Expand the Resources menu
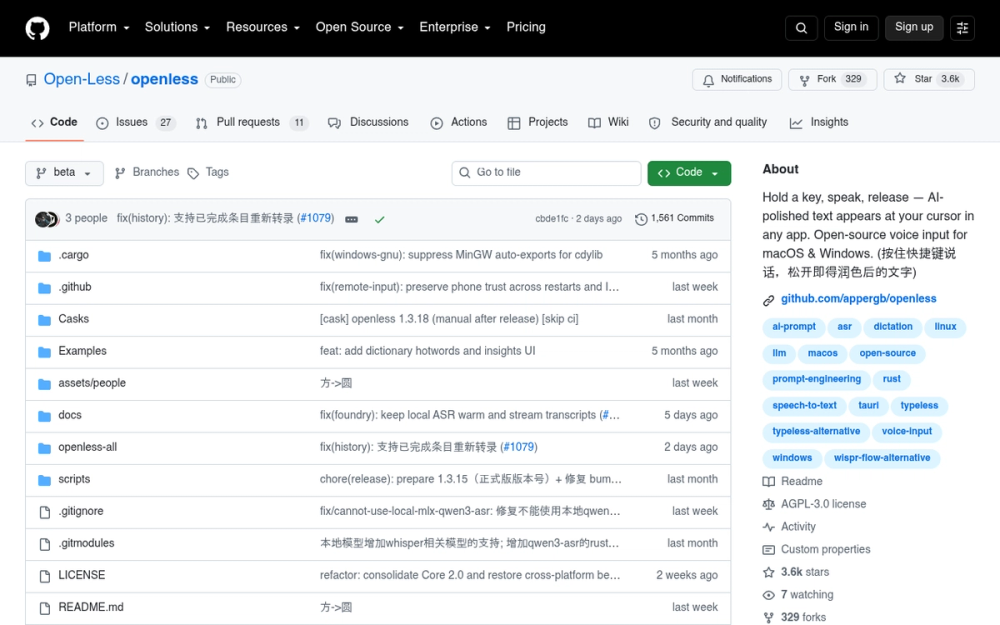1000x625 pixels. pos(263,27)
